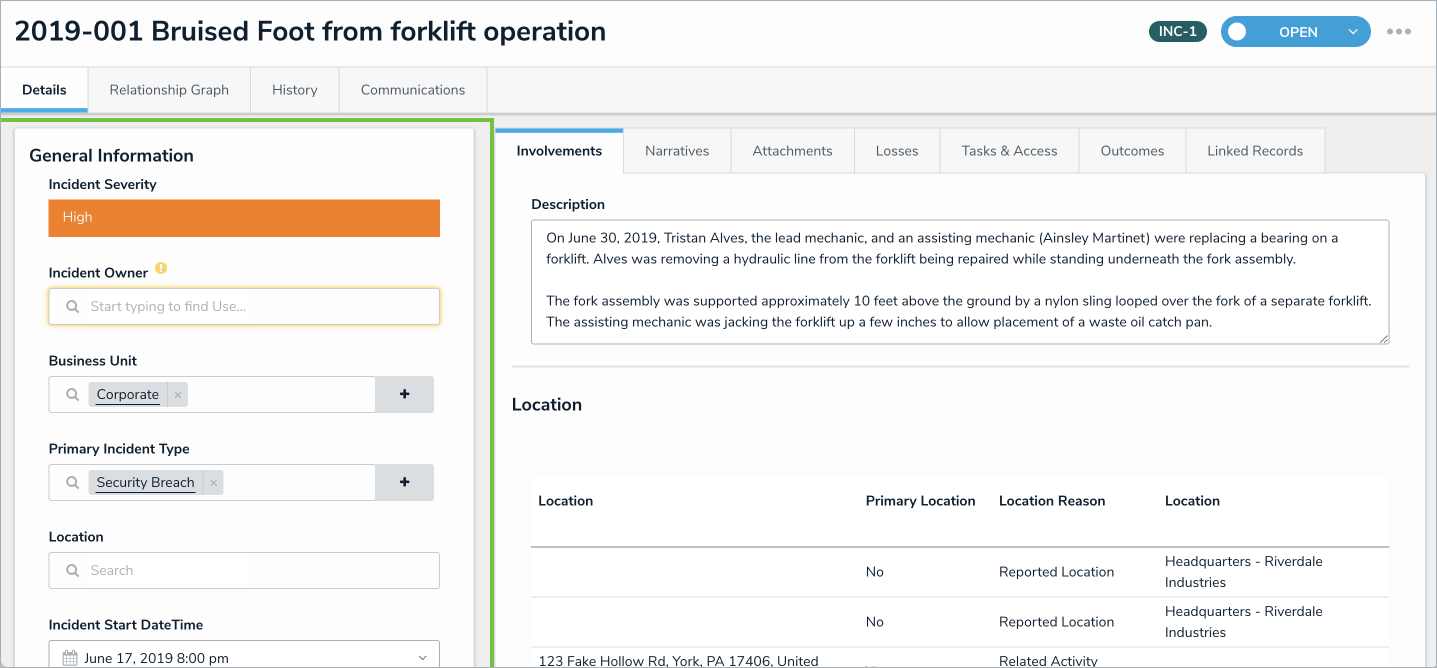Screen dimensions: 1437x668
Task: Select the Involvements tab
Action: pyautogui.click(x=559, y=151)
